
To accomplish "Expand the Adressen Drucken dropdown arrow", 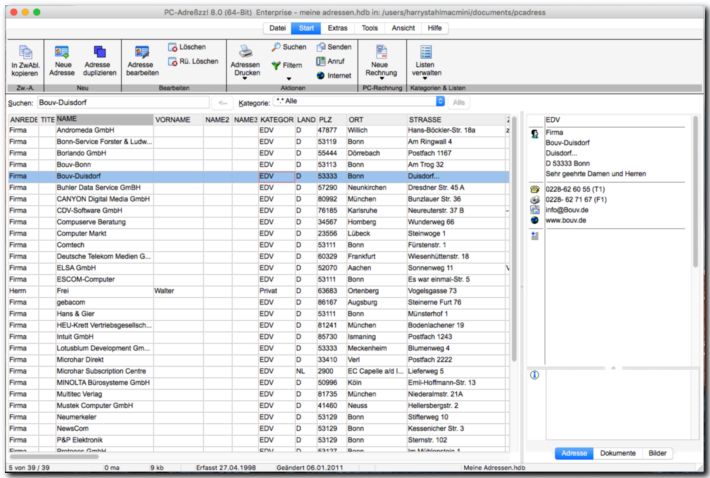I will tap(245, 79).
